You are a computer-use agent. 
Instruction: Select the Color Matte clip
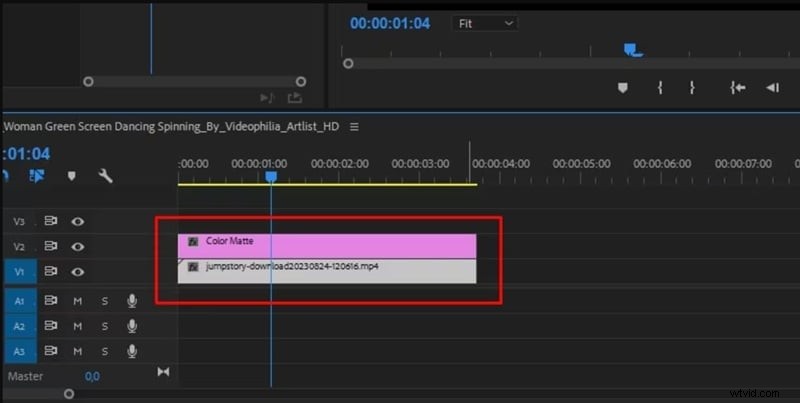tap(327, 246)
